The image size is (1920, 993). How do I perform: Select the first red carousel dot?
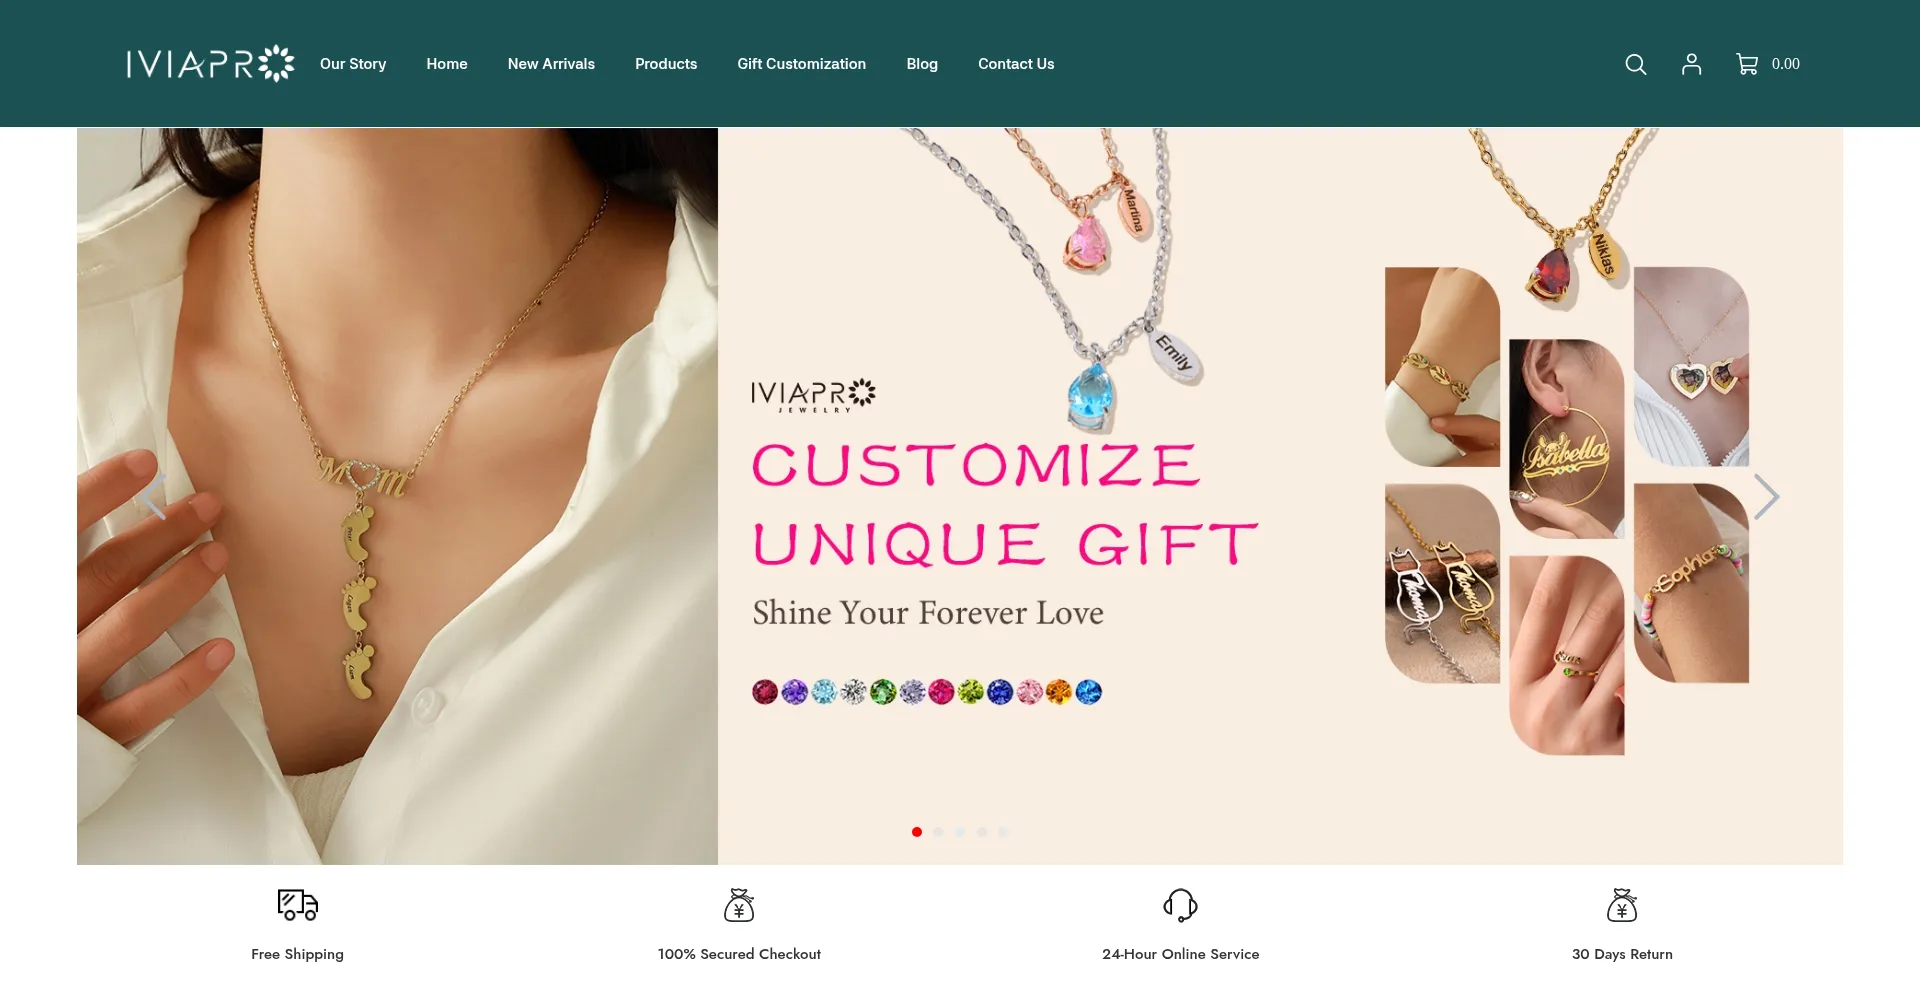click(x=917, y=832)
